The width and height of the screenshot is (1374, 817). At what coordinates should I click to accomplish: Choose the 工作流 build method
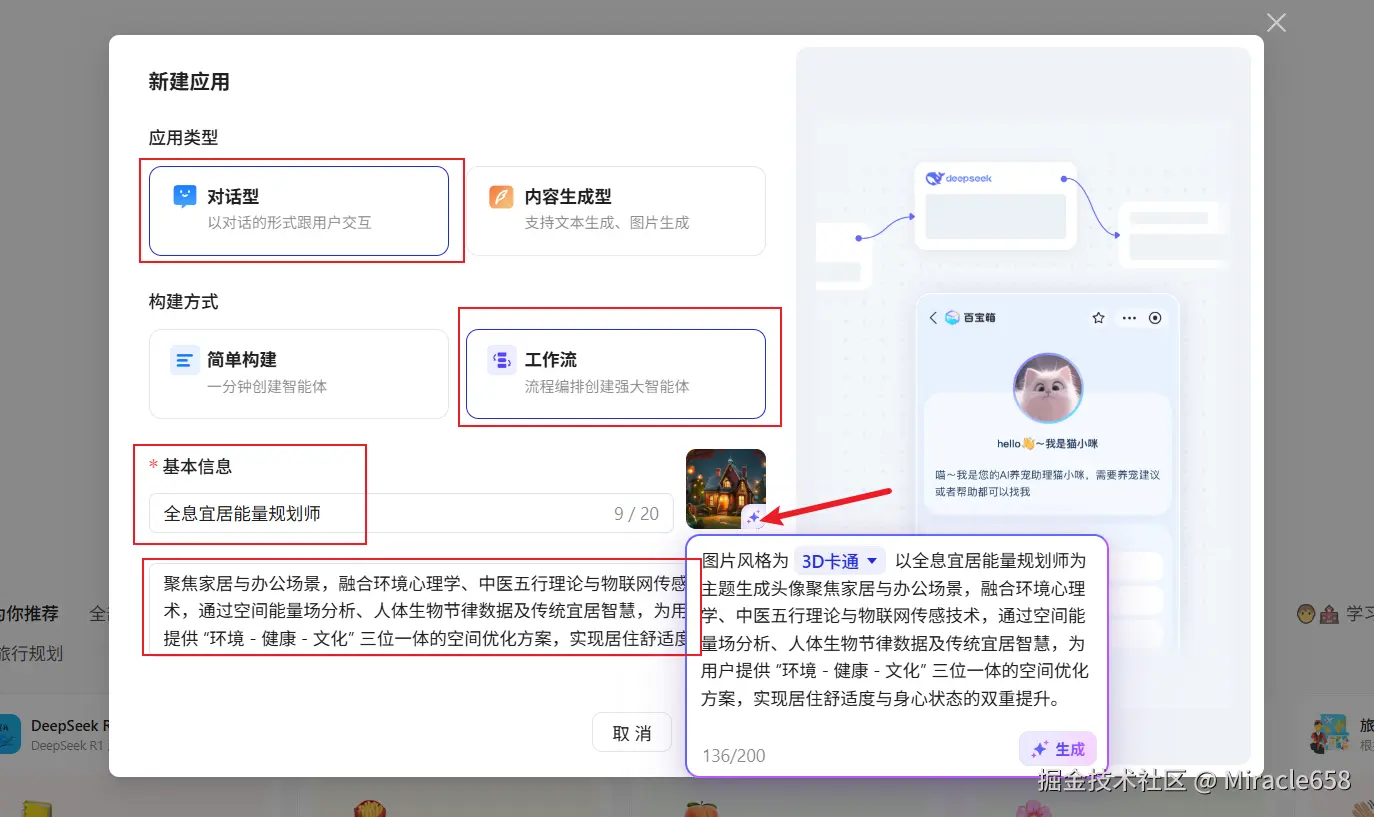618,373
